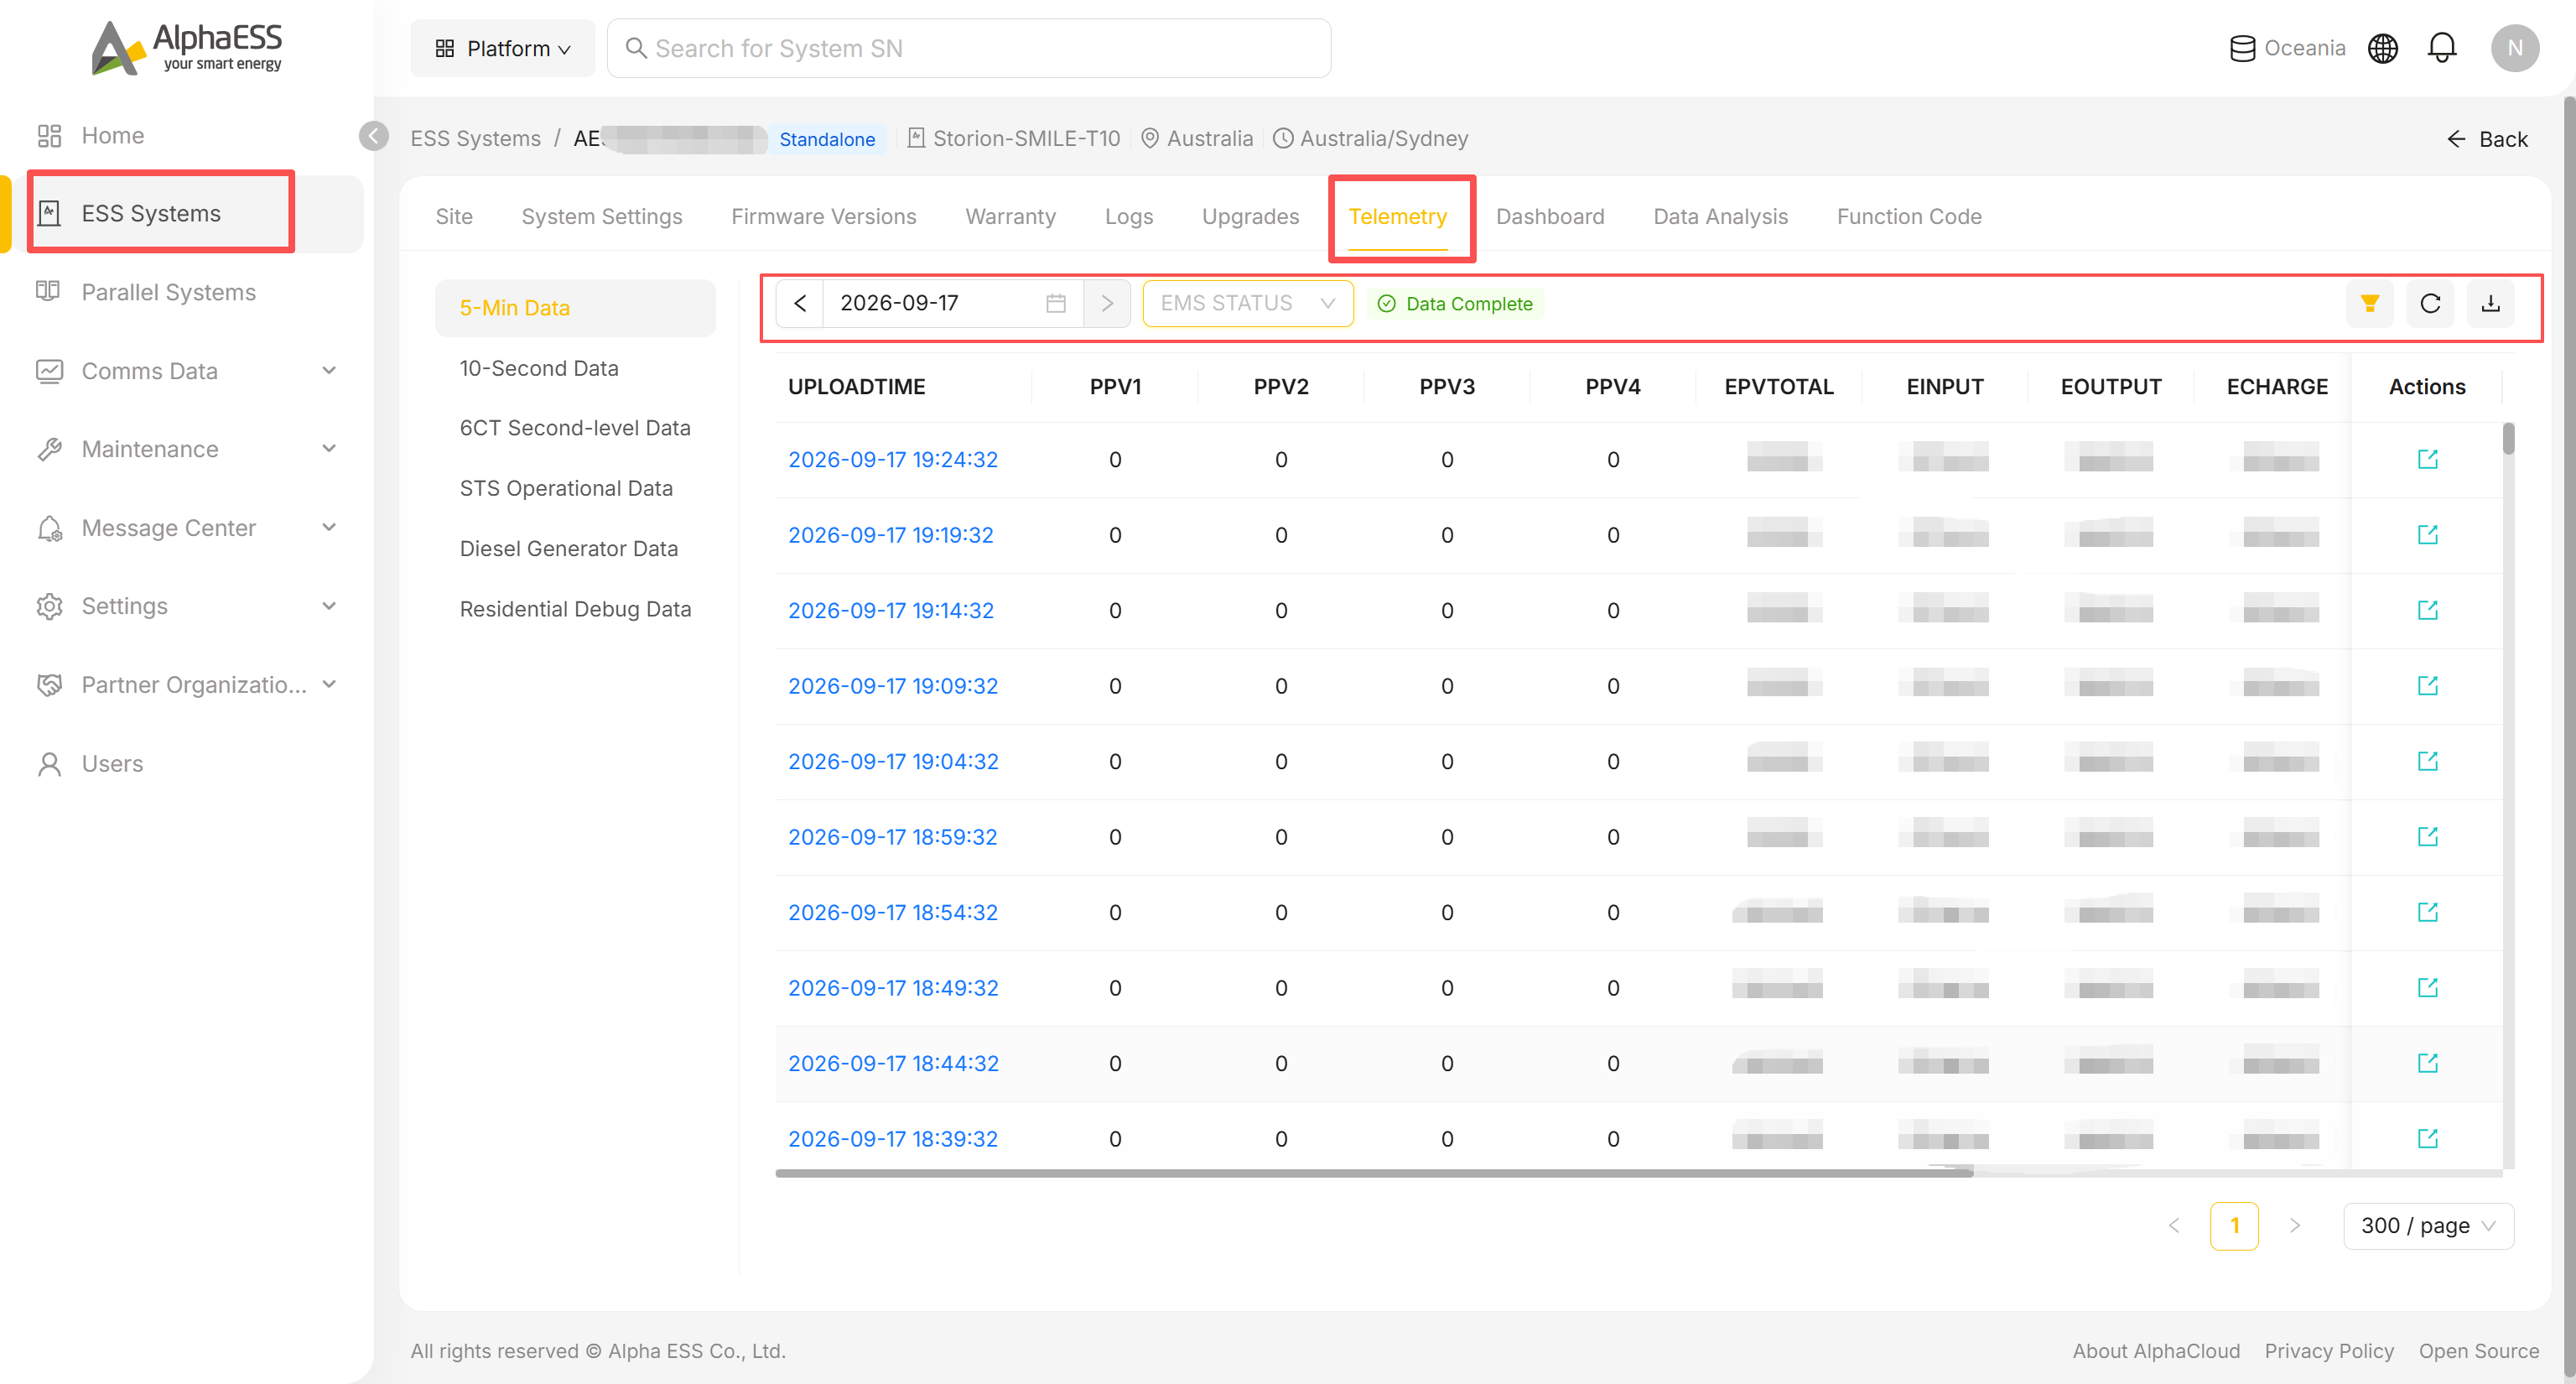This screenshot has height=1384, width=2576.
Task: Expand the Message Center menu
Action: click(x=188, y=528)
